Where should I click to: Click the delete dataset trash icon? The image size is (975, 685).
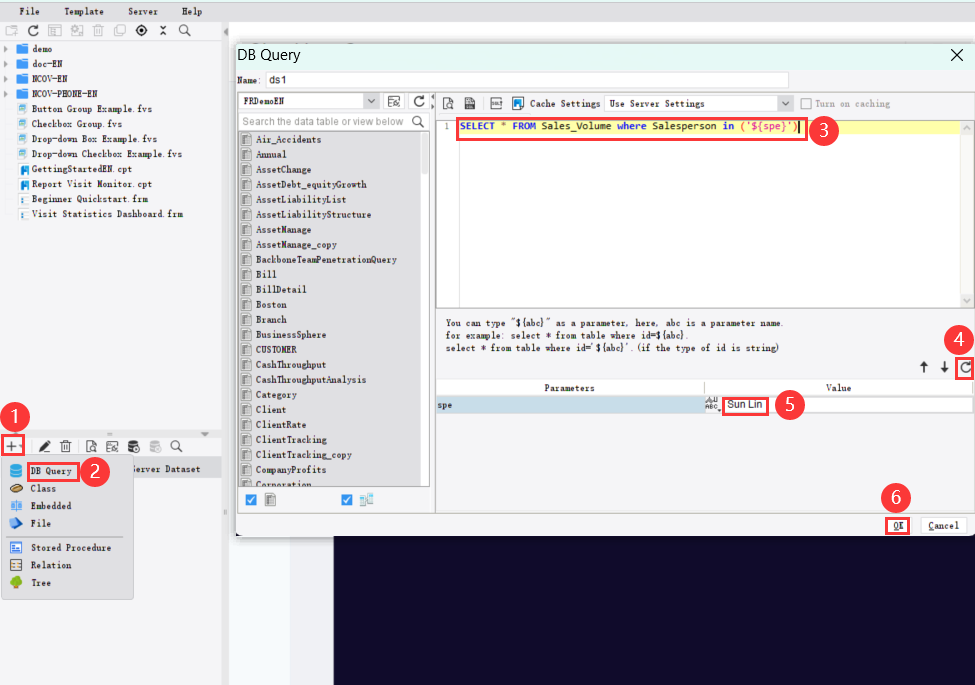[66, 447]
